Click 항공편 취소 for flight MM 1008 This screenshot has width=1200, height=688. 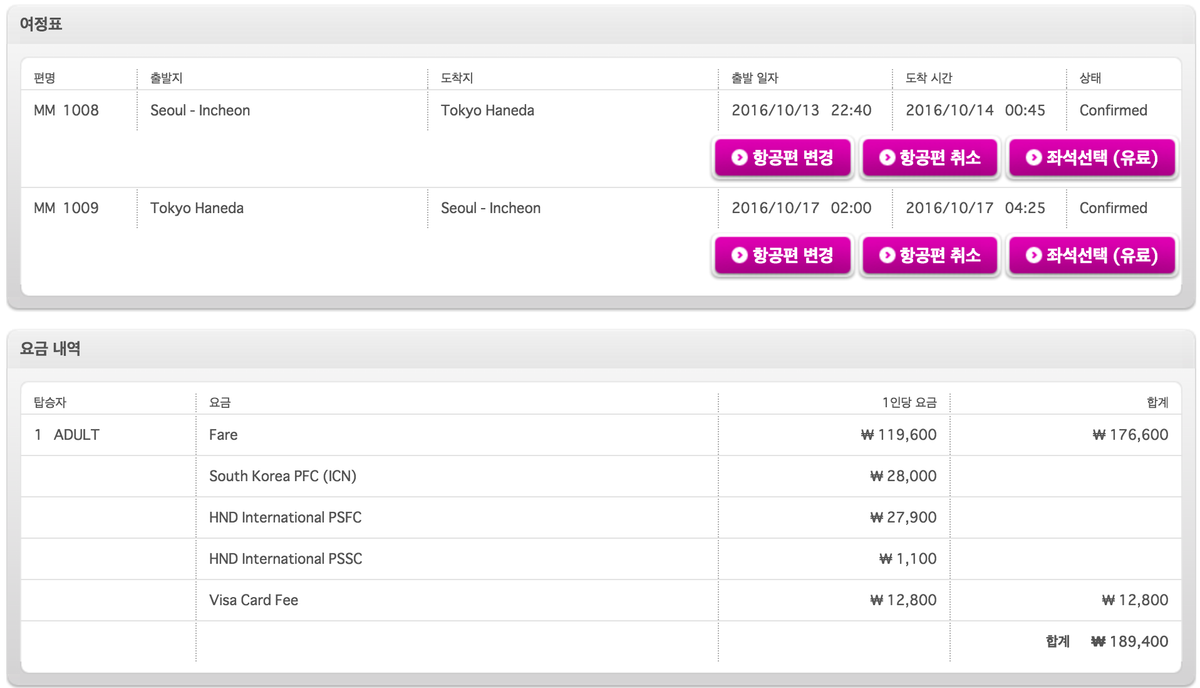tap(930, 158)
